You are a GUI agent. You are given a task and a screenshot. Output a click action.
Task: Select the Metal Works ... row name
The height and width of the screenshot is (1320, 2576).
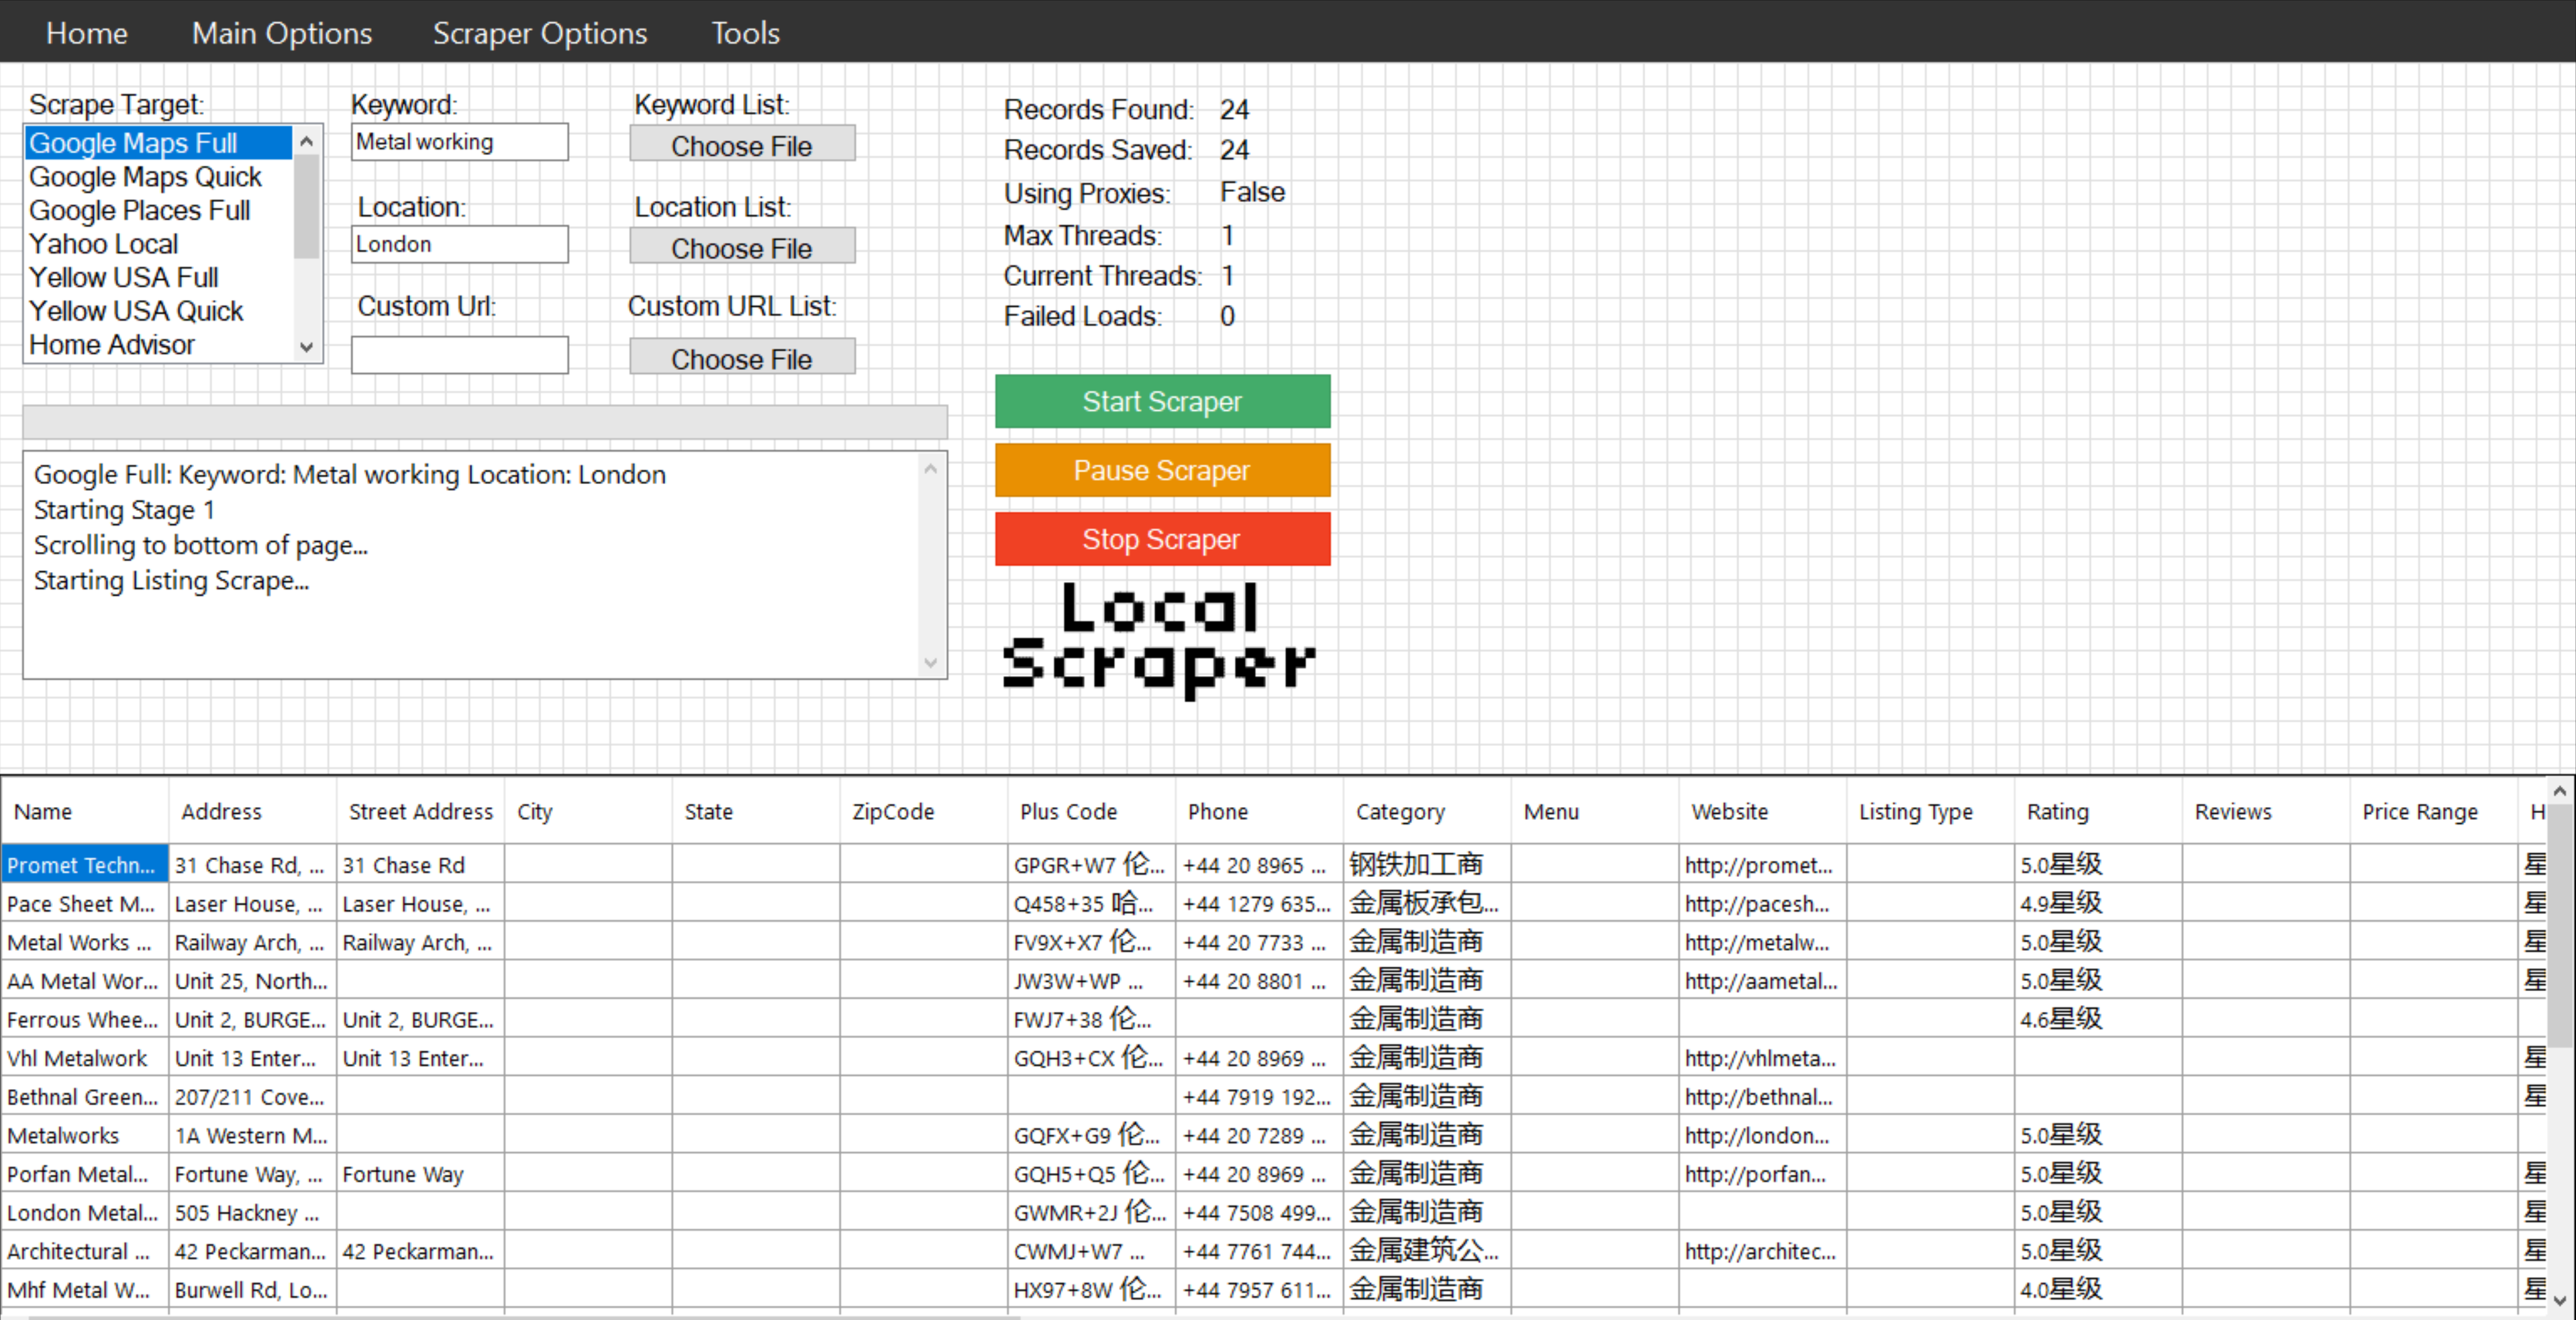pos(85,942)
